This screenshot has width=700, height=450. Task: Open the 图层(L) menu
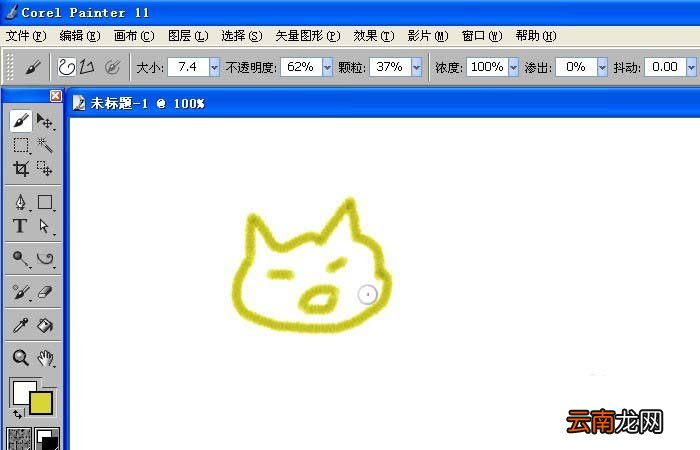pos(188,36)
